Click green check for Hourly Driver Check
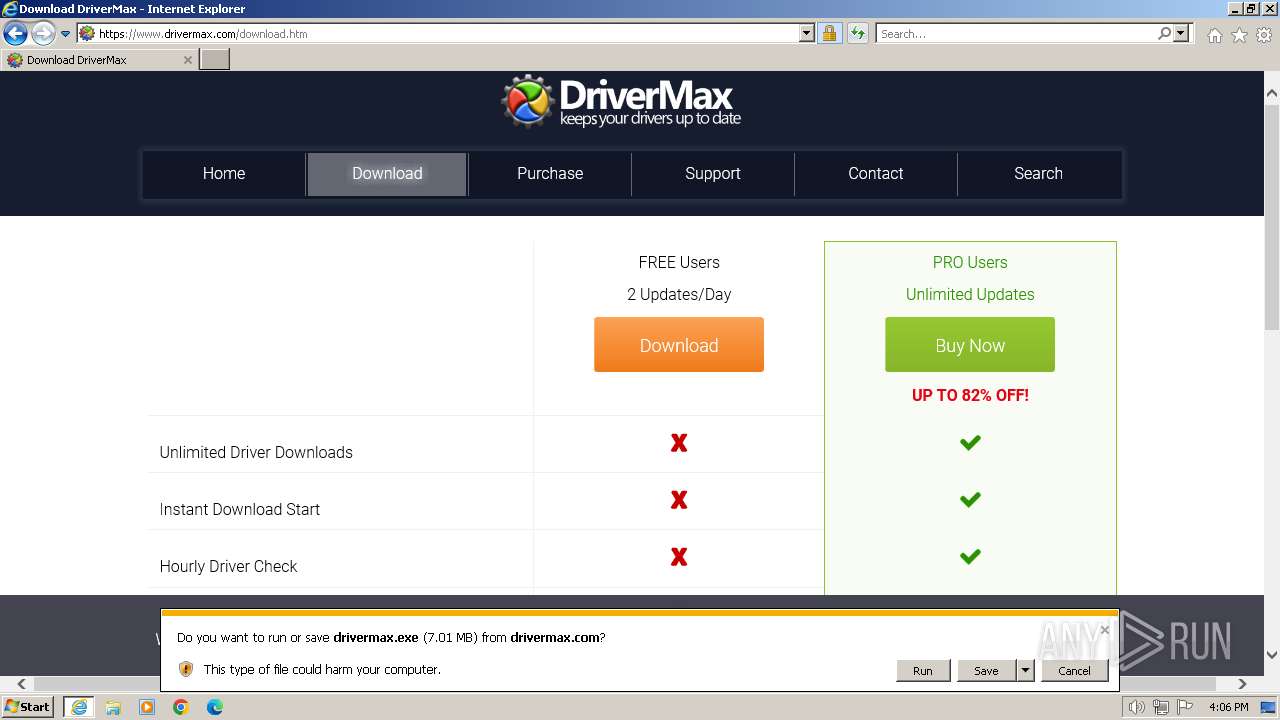Image resolution: width=1280 pixels, height=720 pixels. [x=970, y=556]
